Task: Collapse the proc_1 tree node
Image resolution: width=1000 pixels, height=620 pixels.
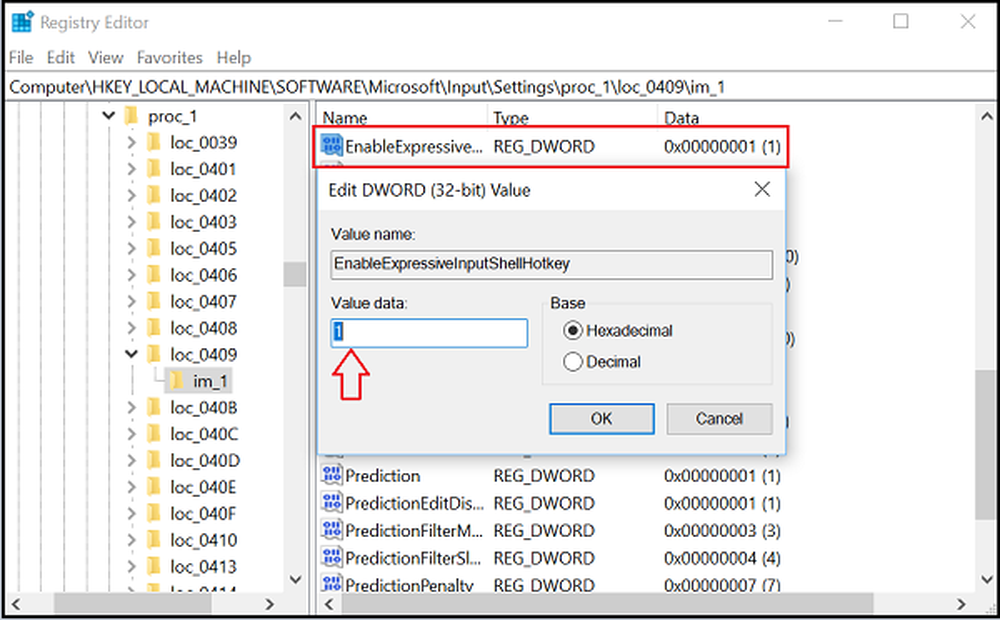Action: [x=109, y=116]
